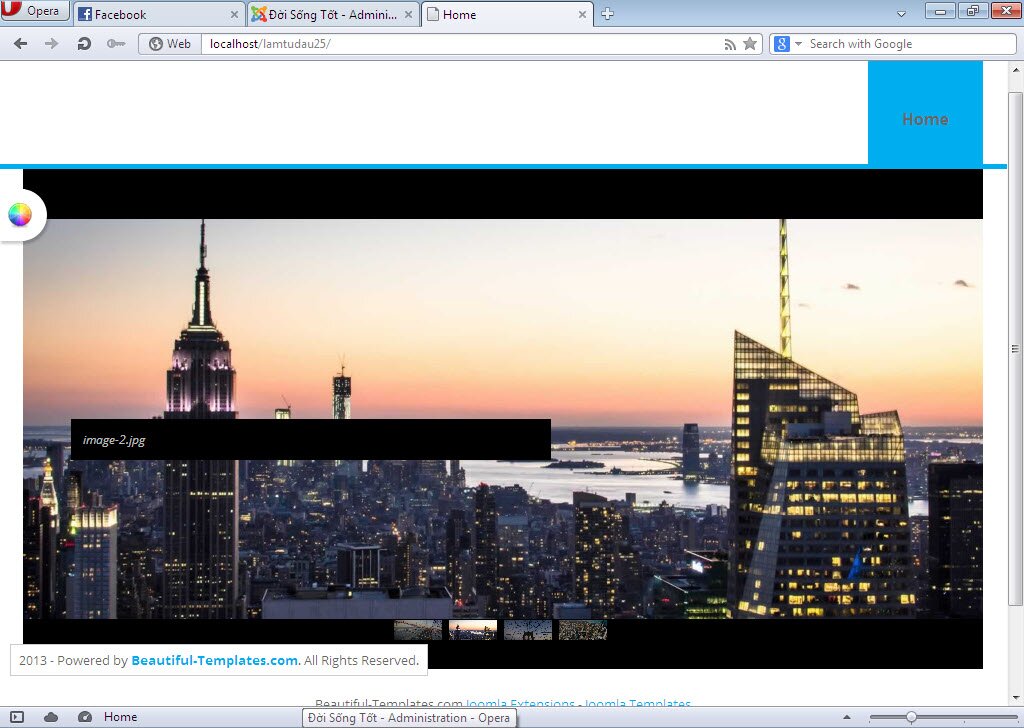1024x728 pixels.
Task: Reload the current page
Action: click(x=83, y=43)
